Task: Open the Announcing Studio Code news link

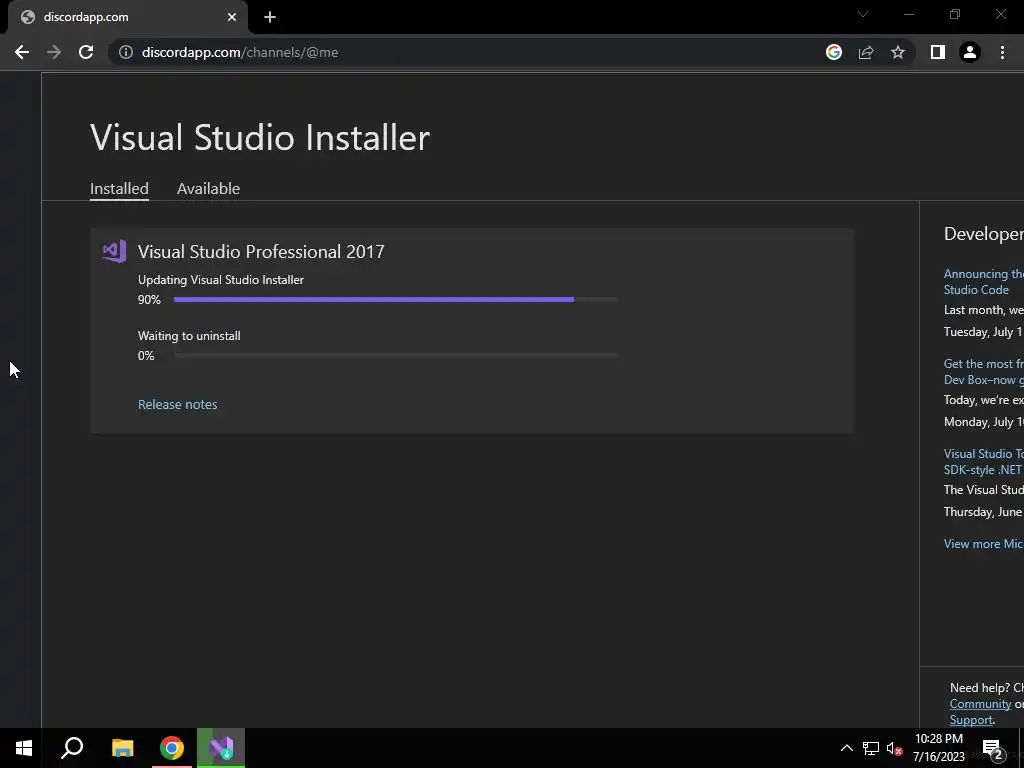Action: [984, 281]
